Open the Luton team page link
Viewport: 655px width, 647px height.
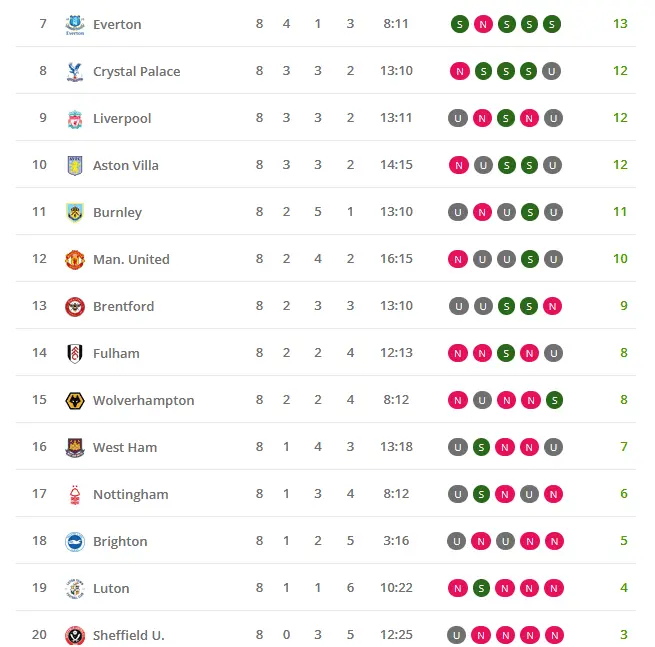pos(111,588)
